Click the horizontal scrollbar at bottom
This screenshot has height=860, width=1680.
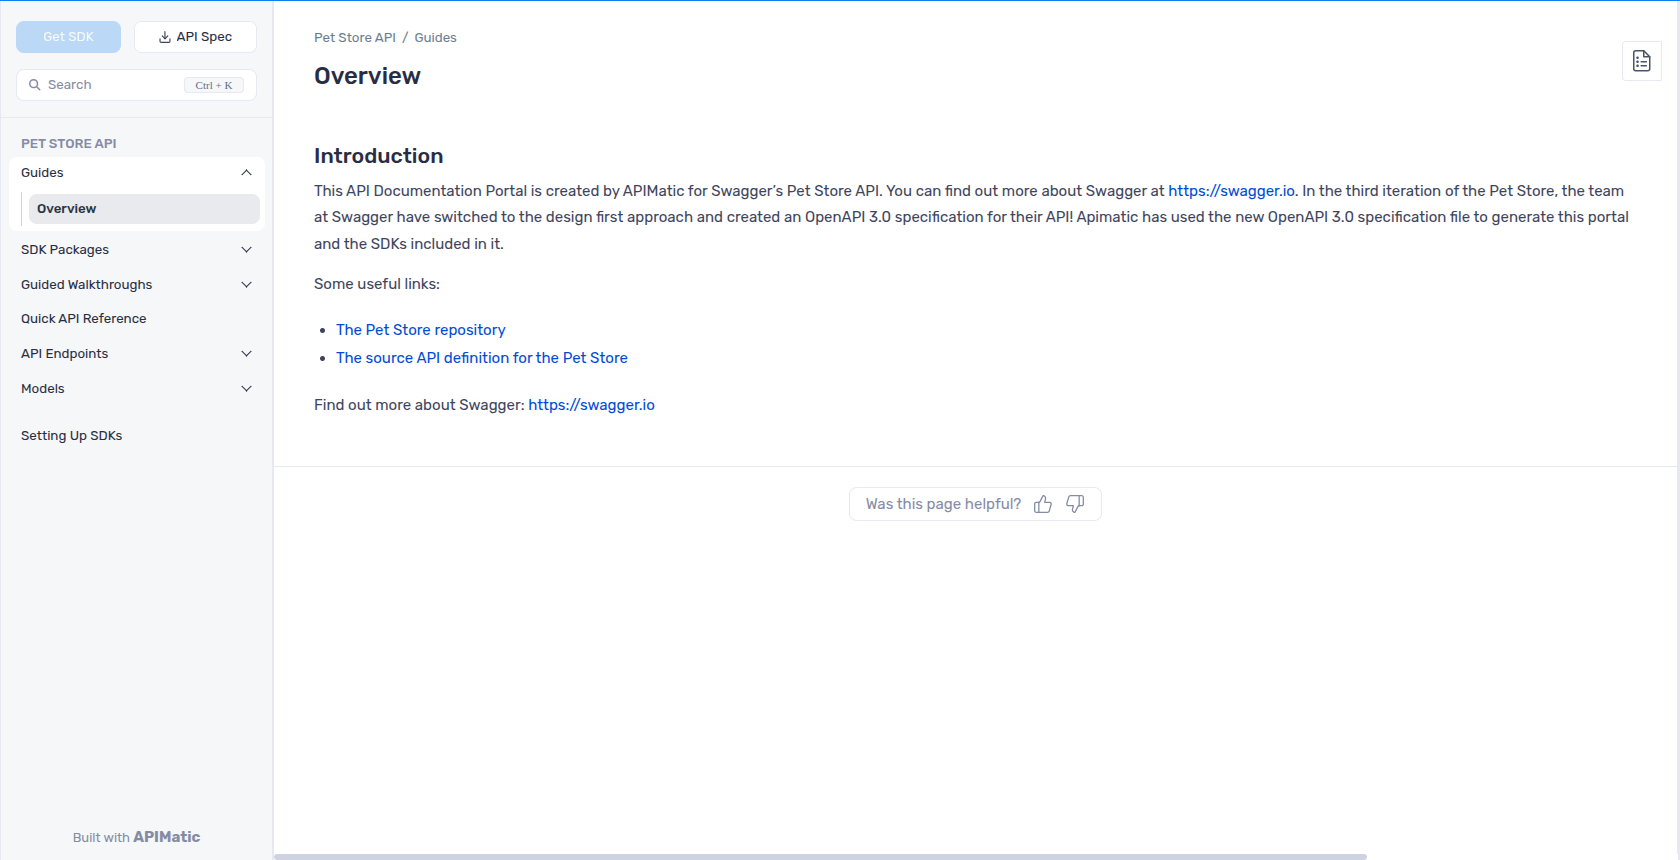click(x=820, y=856)
